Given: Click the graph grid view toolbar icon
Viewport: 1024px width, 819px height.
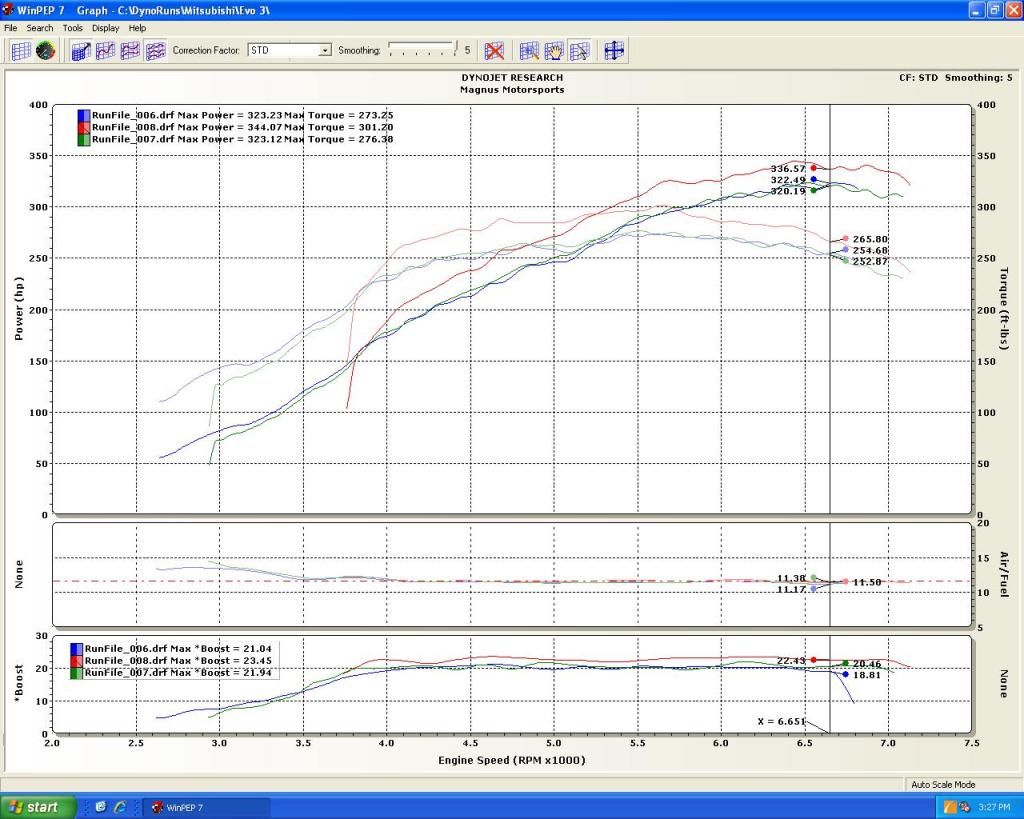Looking at the screenshot, I should (21, 50).
